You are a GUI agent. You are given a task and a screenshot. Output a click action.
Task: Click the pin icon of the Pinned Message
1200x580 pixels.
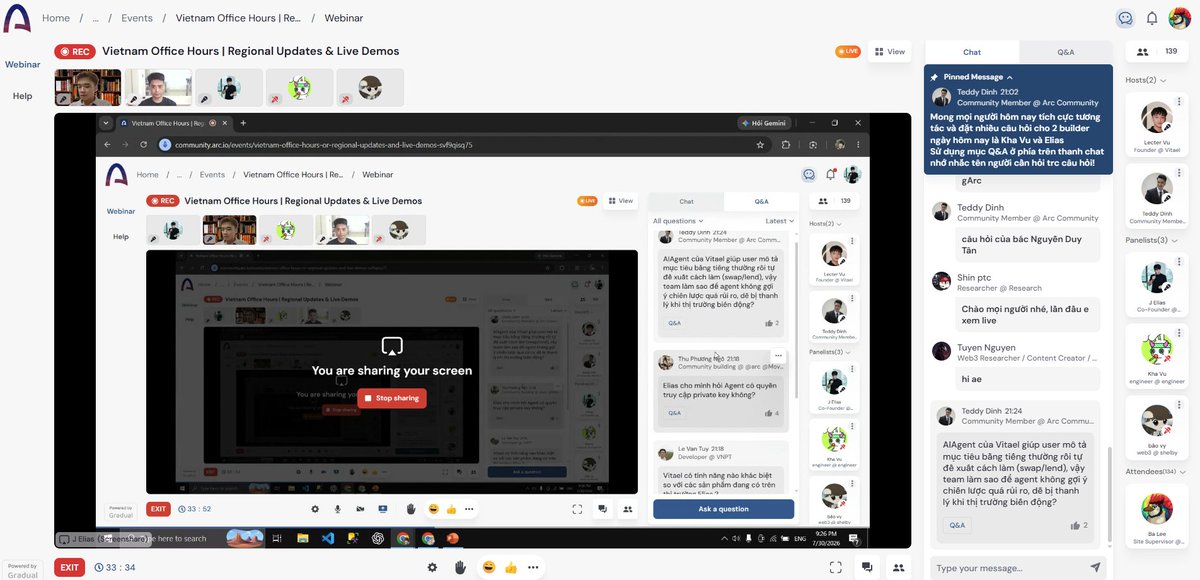(934, 77)
